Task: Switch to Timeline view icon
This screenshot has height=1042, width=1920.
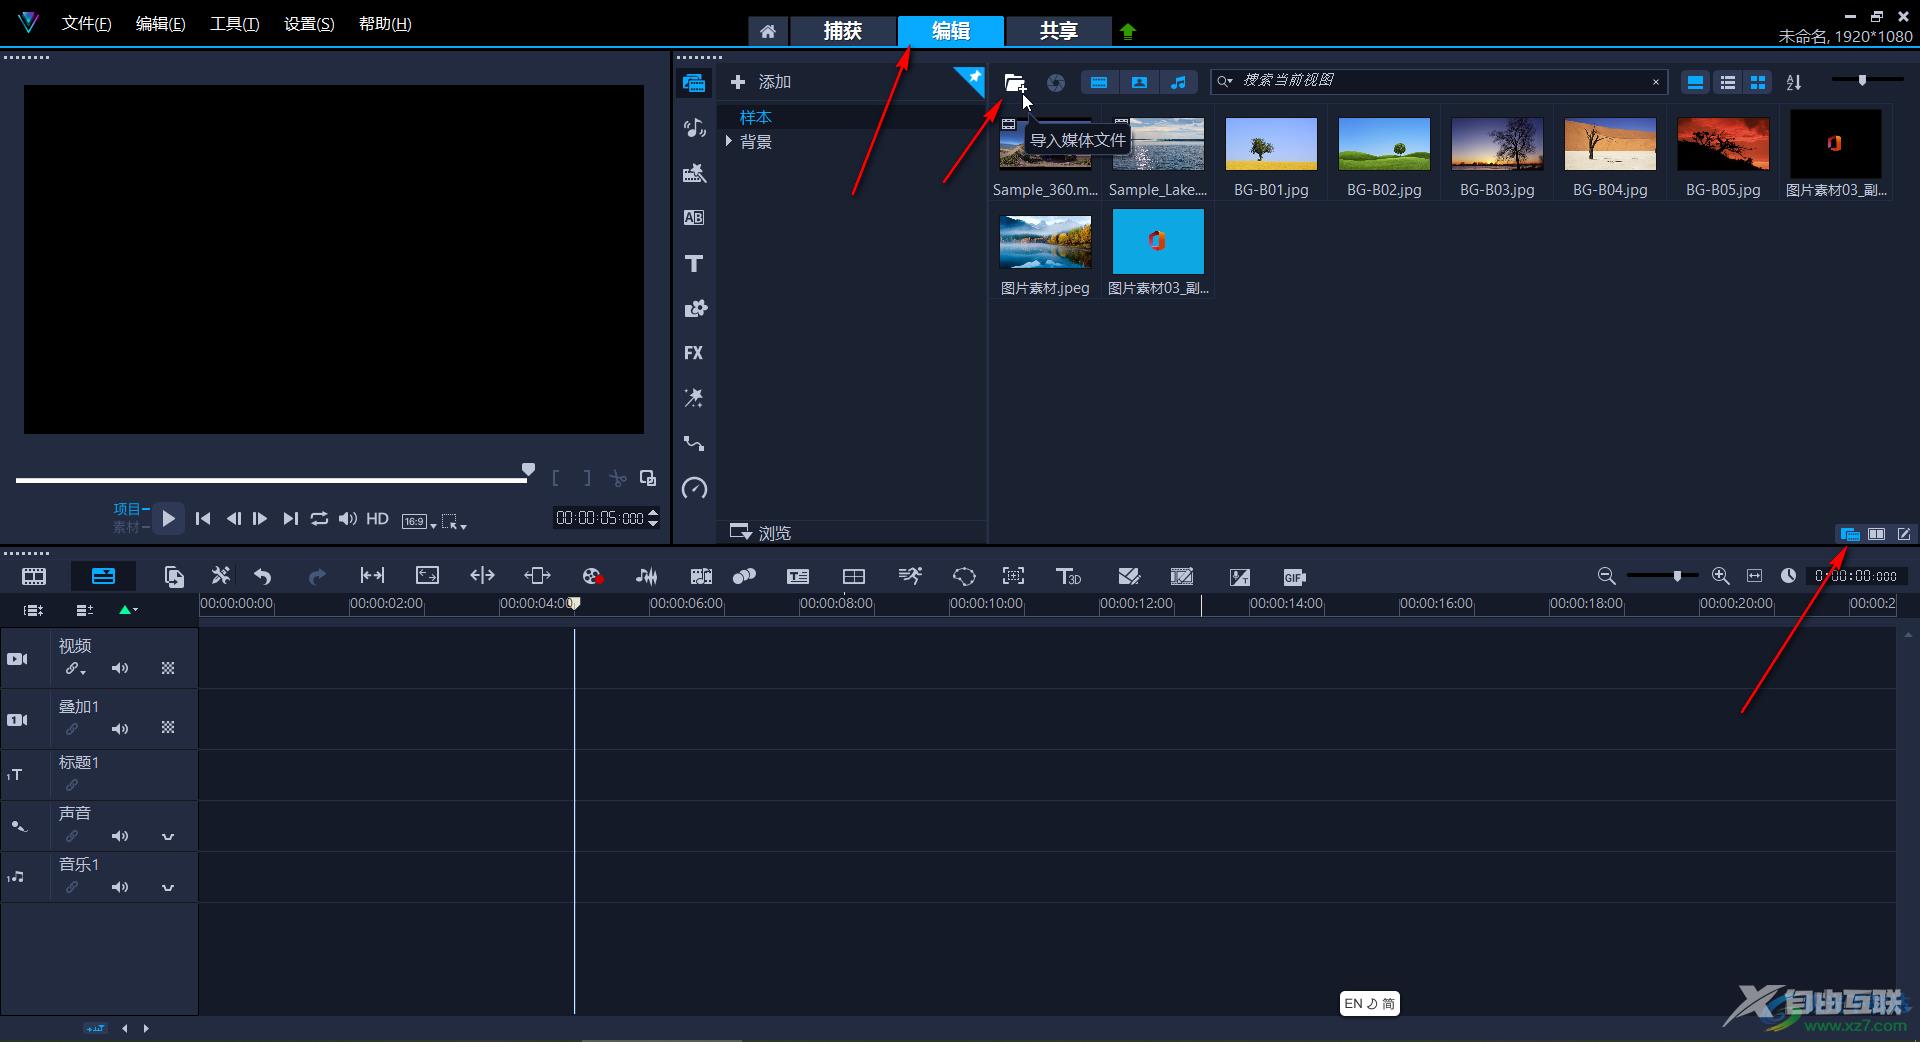Action: (103, 576)
